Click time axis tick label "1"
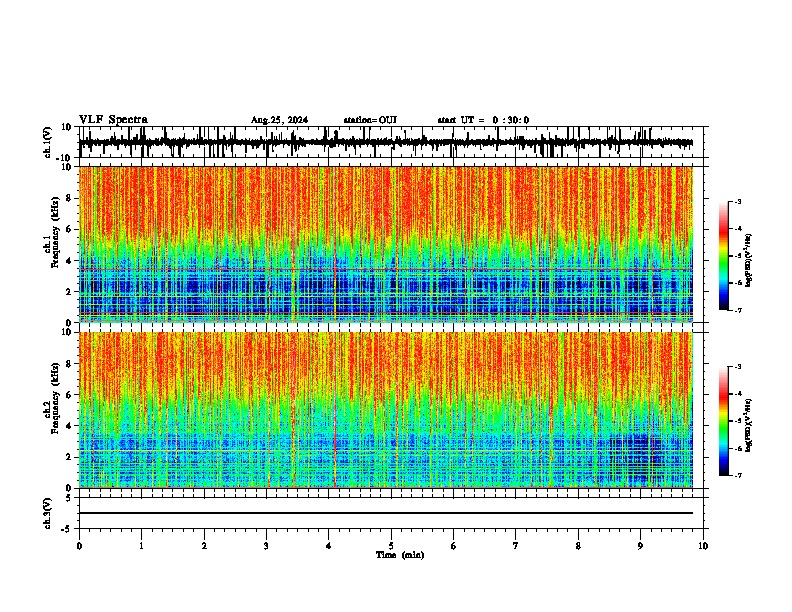This screenshot has height=612, width=792. [x=141, y=546]
